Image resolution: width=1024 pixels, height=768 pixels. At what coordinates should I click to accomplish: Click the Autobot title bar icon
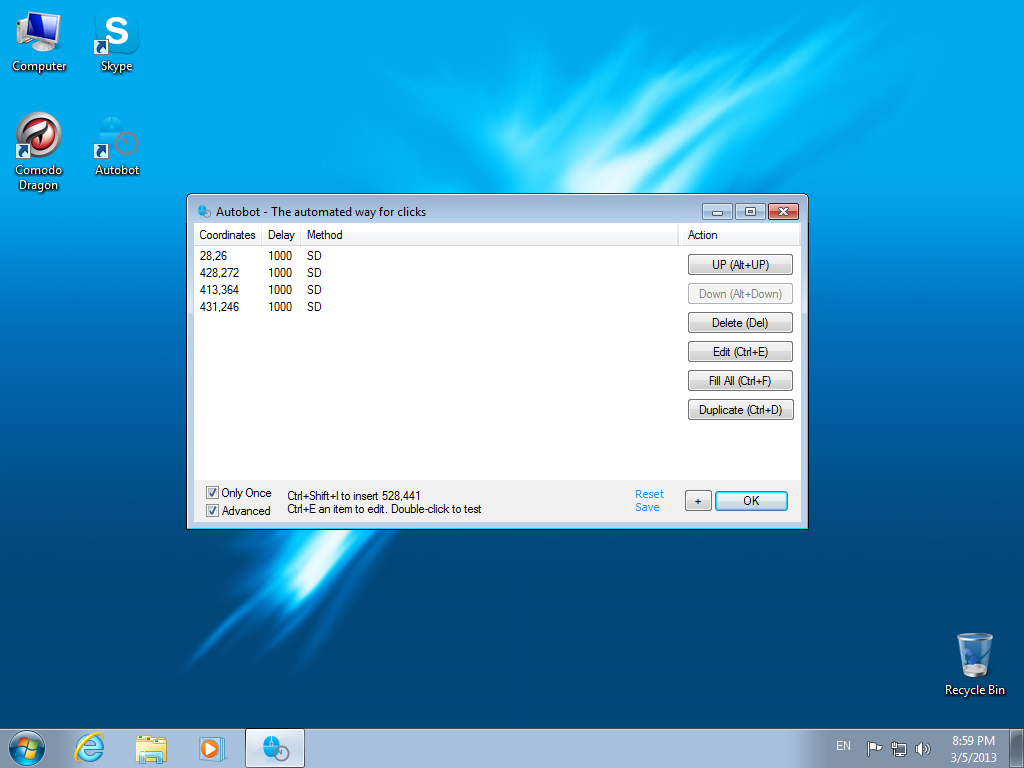(x=204, y=212)
